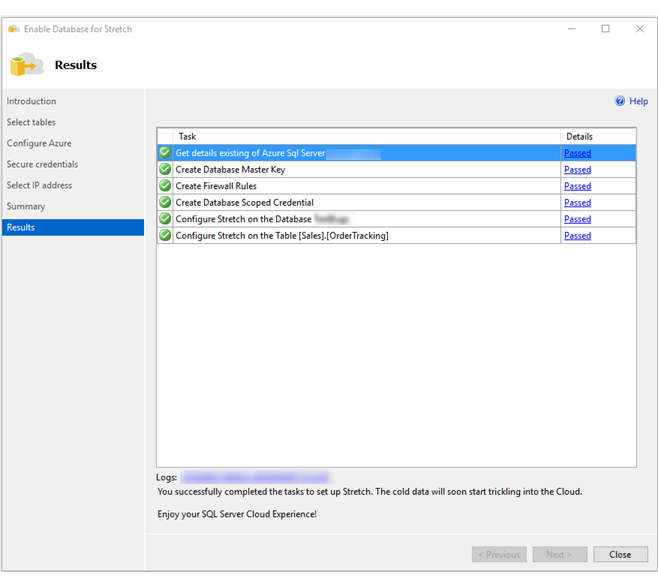658x587 pixels.
Task: Select 'Get details existing of Azure Sql Server' row
Action: [397, 153]
